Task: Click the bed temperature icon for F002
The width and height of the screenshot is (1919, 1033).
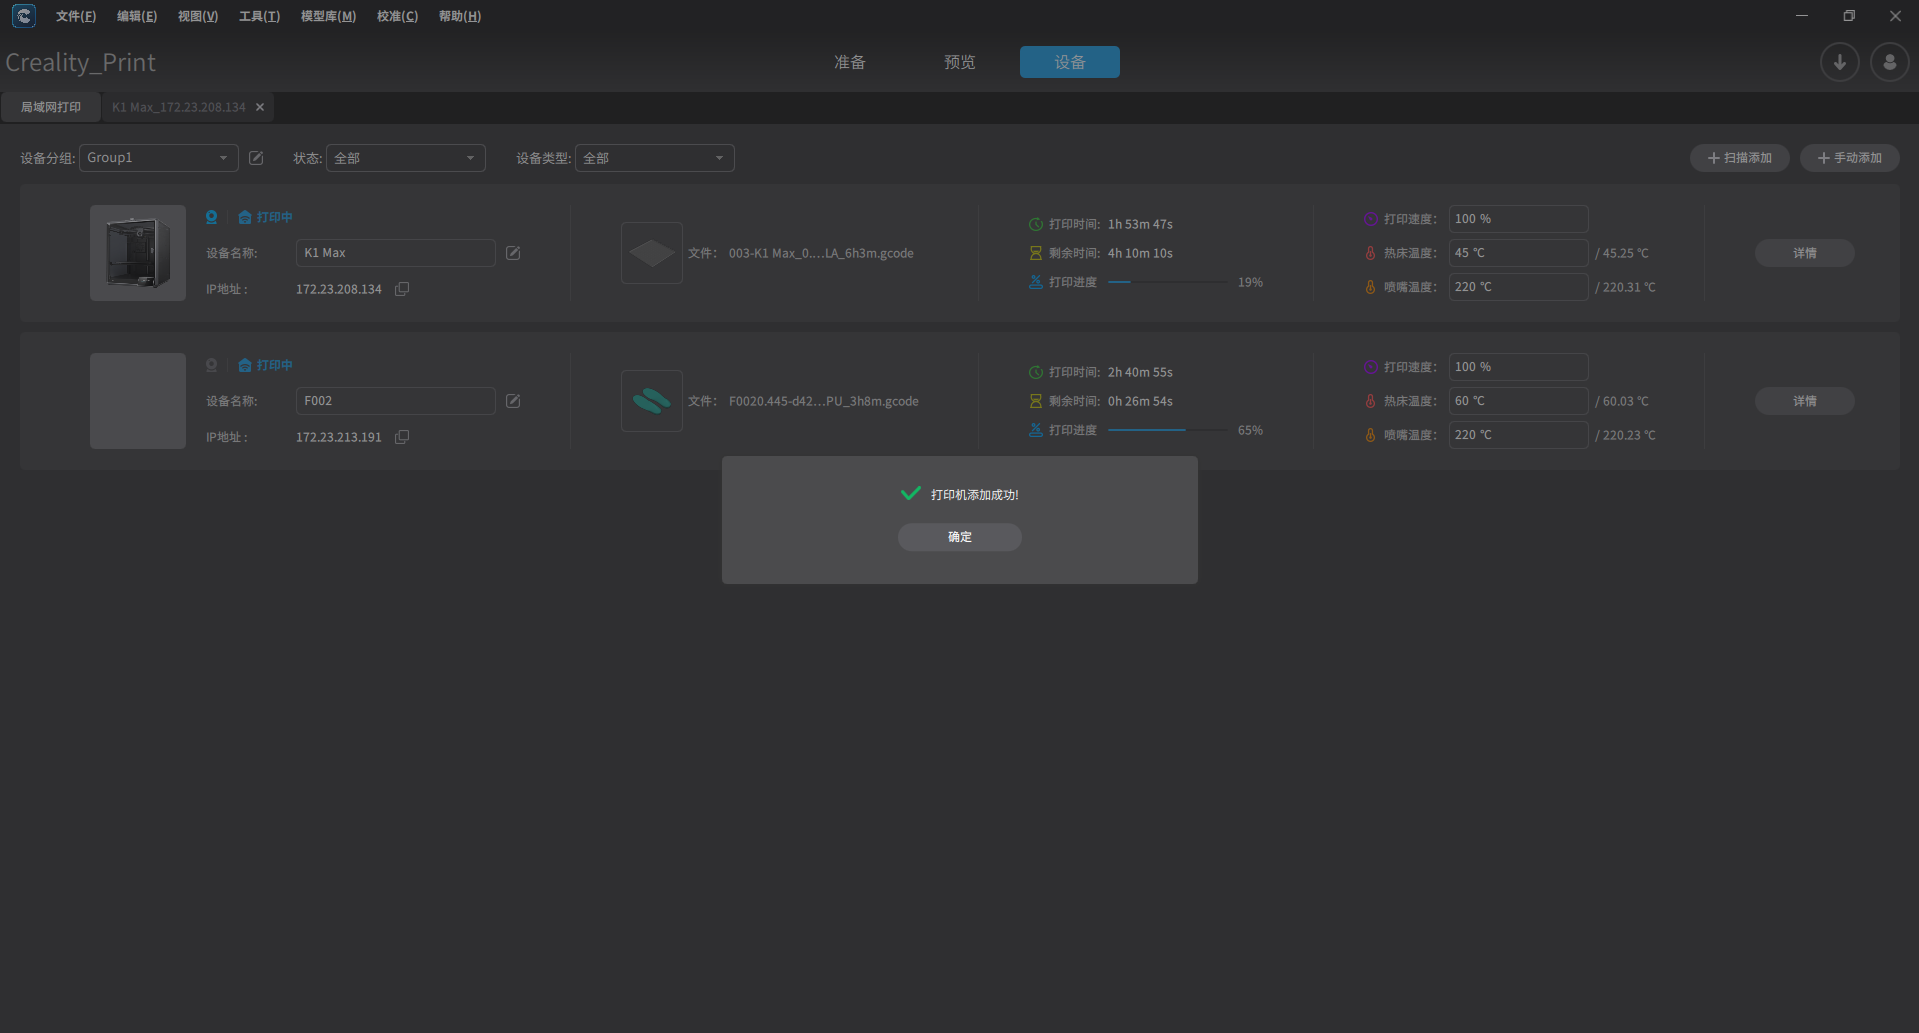Action: tap(1370, 401)
